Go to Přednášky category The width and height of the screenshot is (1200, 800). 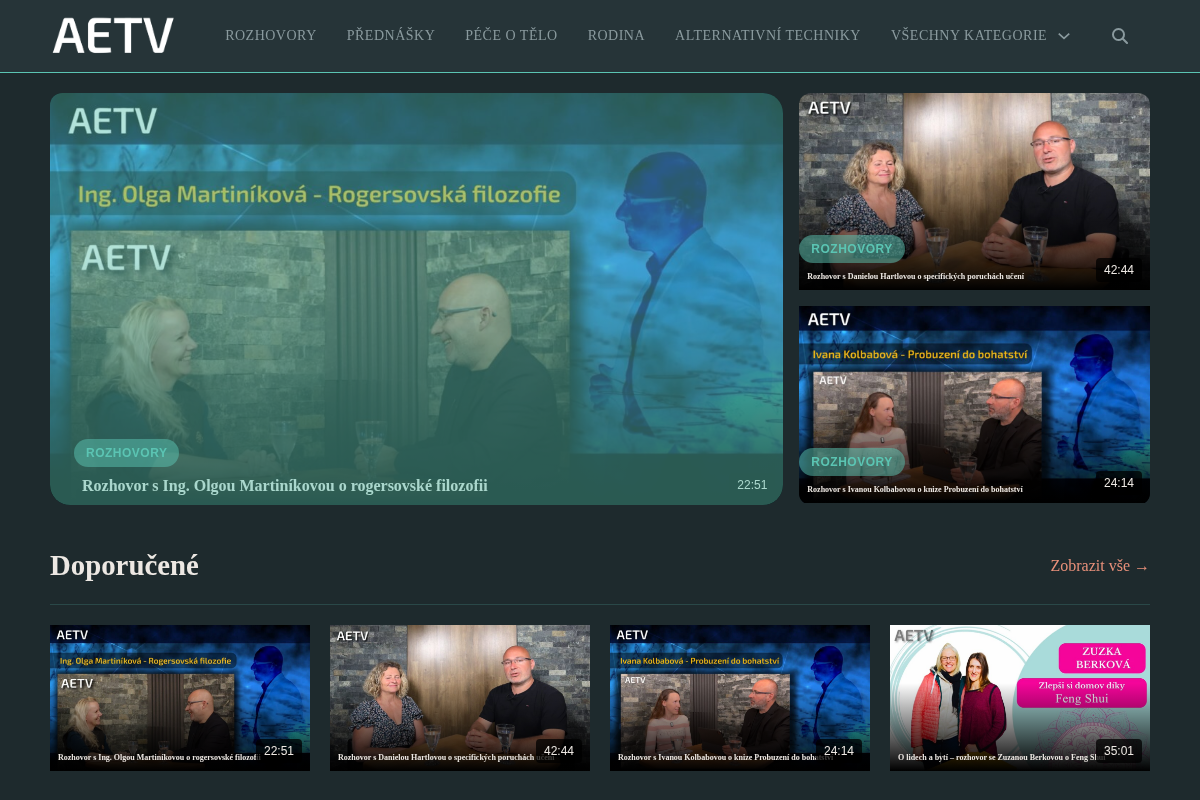click(391, 35)
